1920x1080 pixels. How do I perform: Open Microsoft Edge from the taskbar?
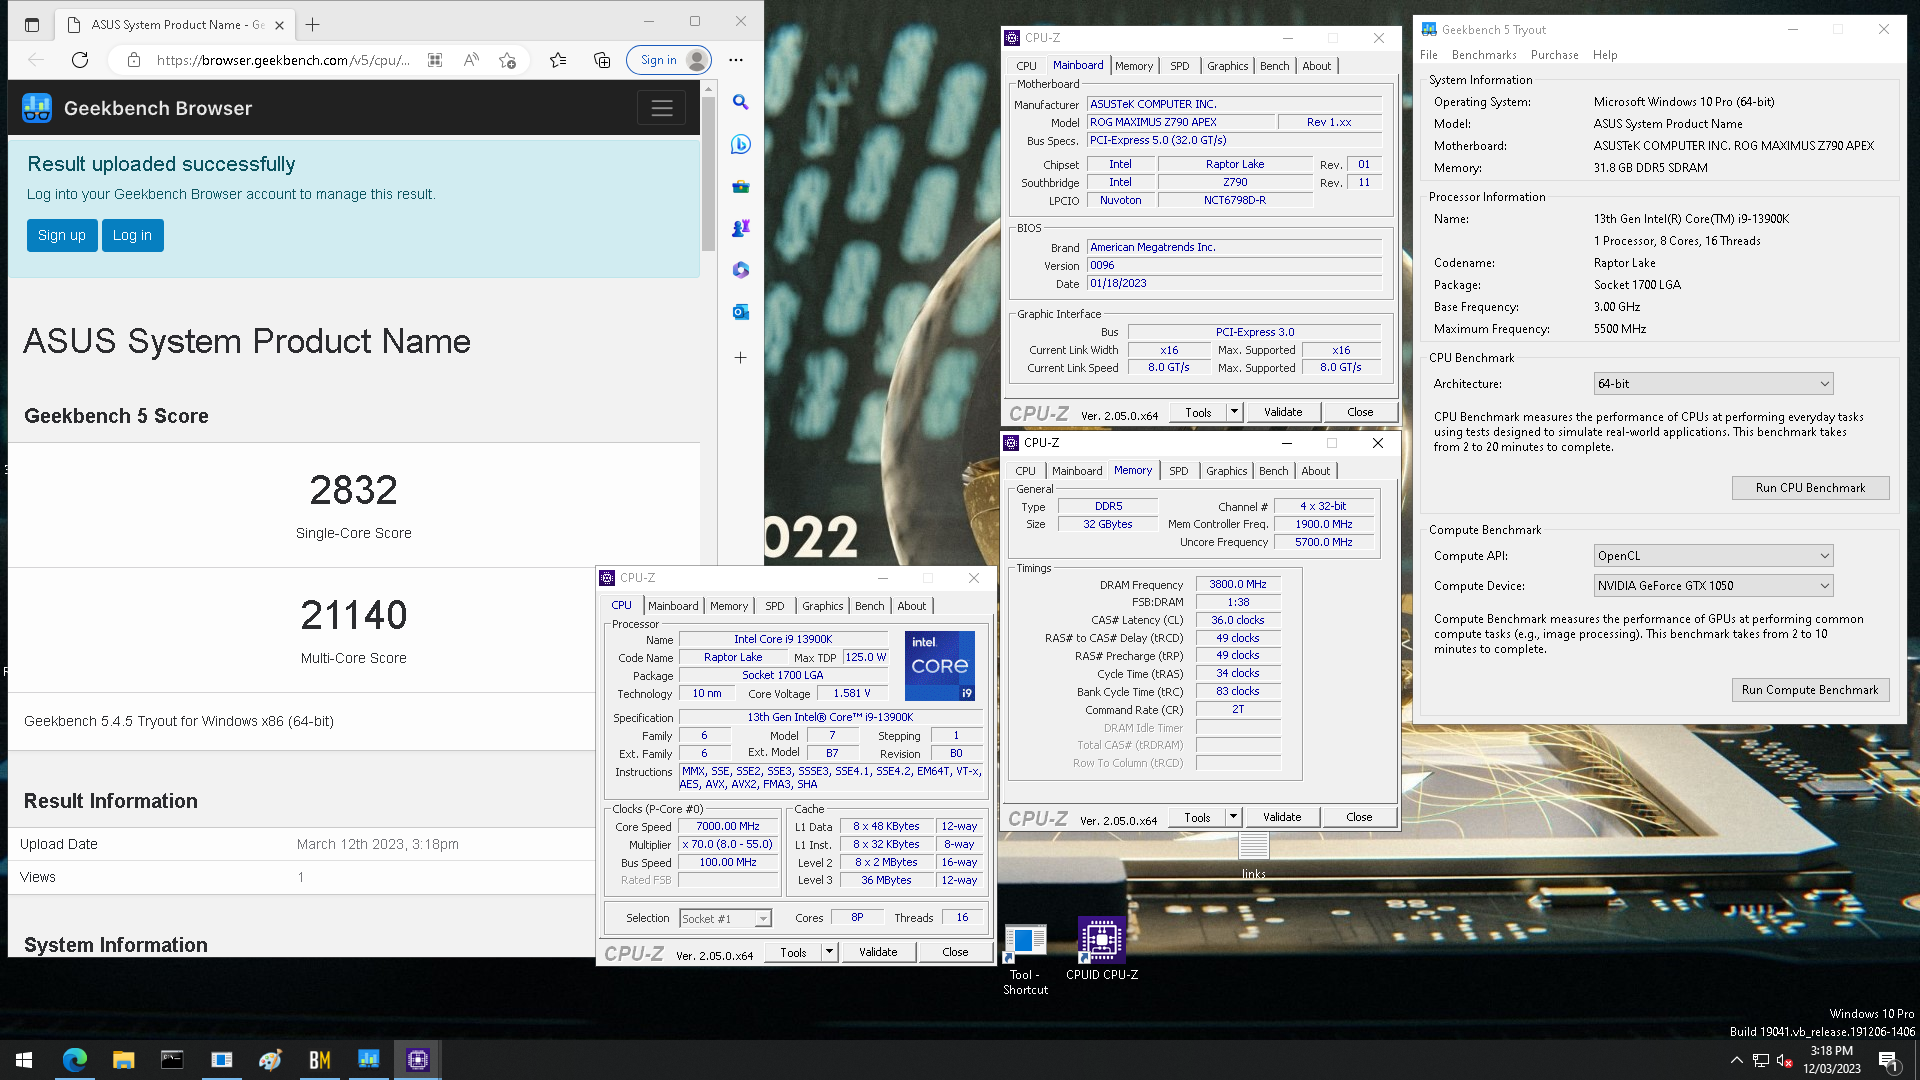(75, 1059)
